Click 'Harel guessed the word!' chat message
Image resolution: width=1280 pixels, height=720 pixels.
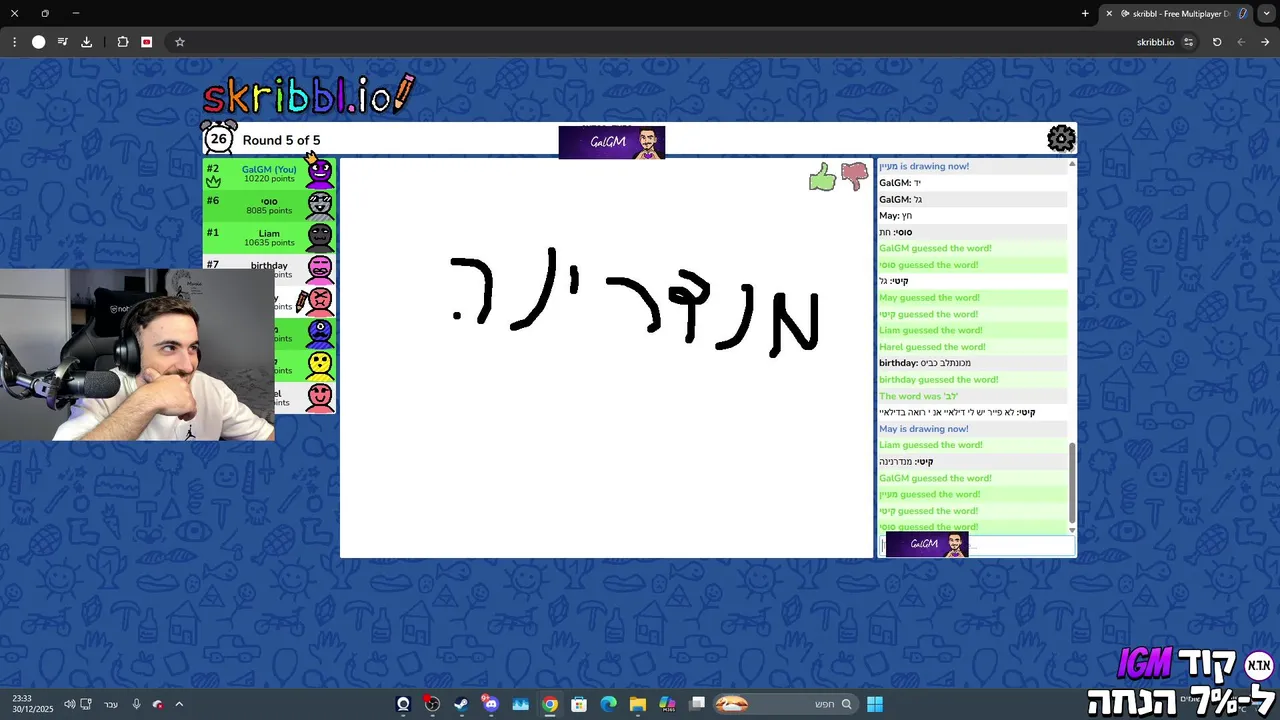[932, 347]
